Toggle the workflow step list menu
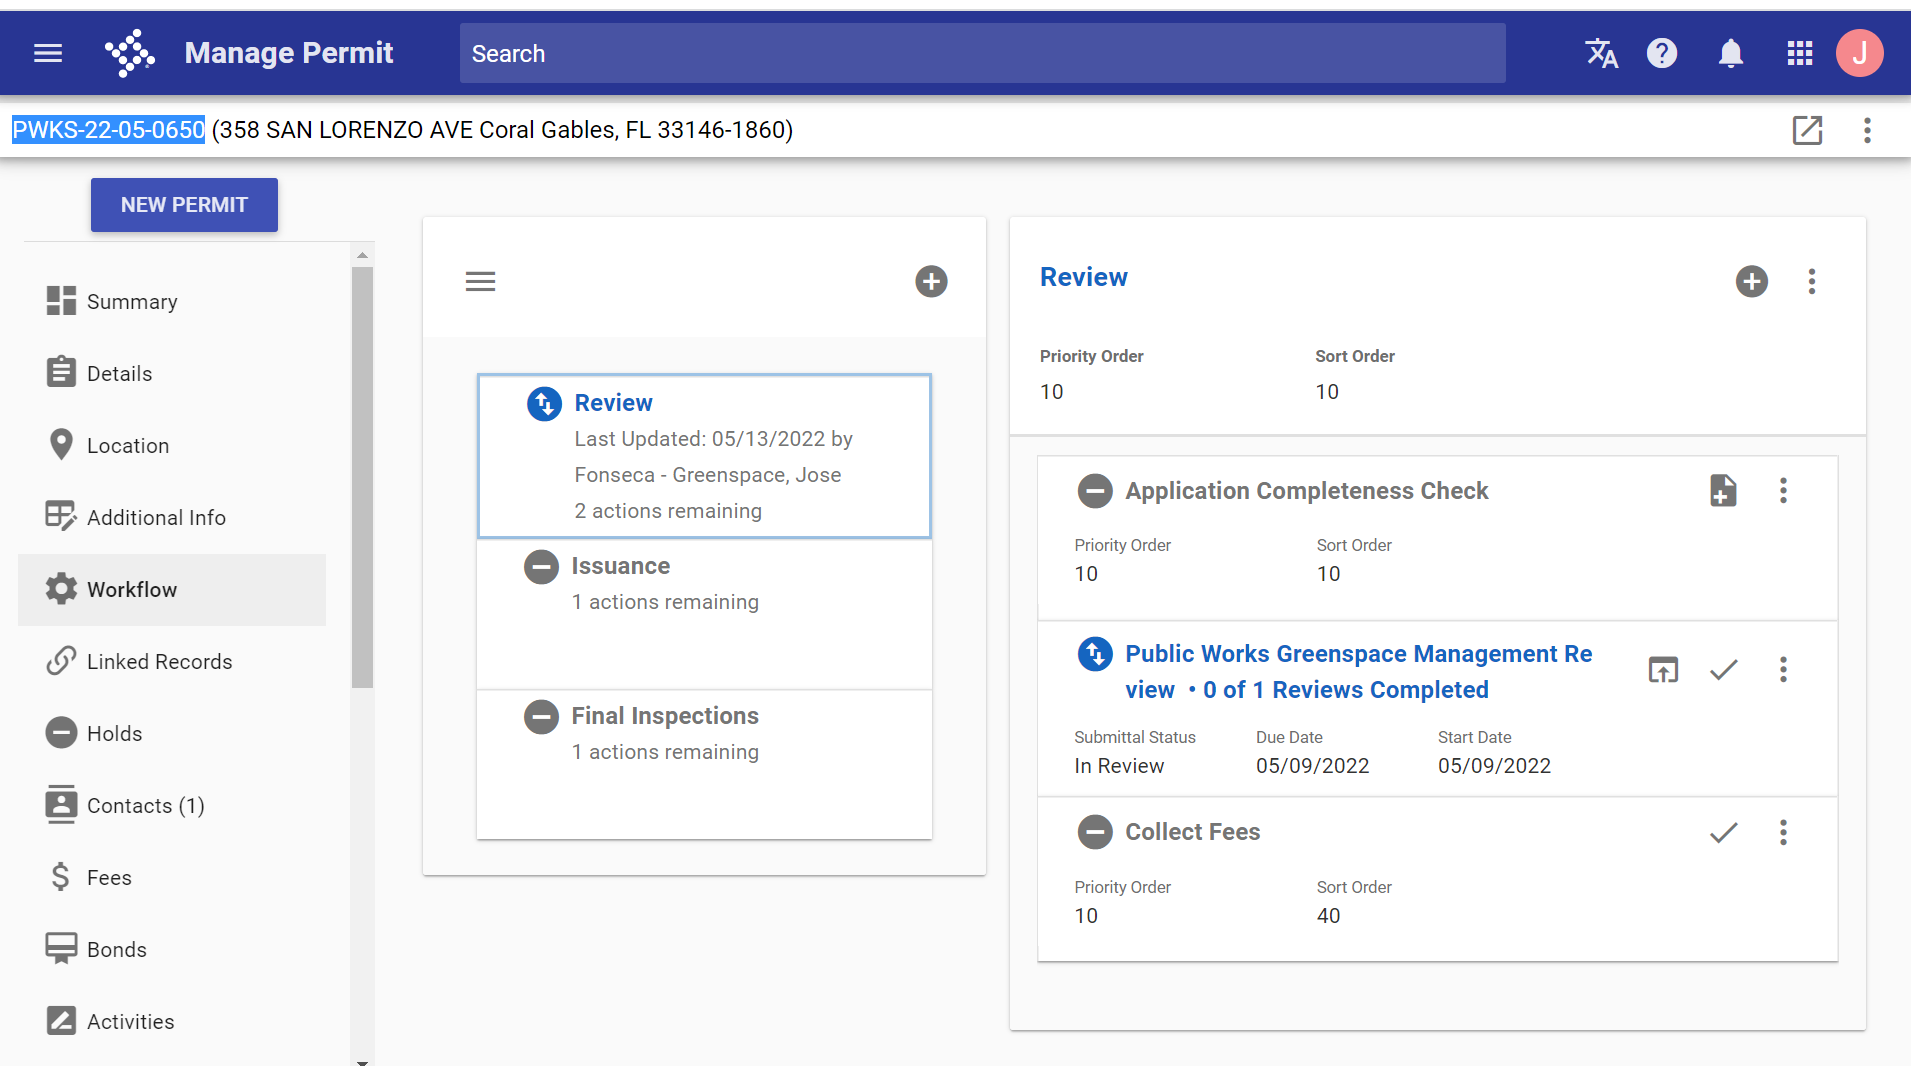The width and height of the screenshot is (1911, 1066). (480, 282)
